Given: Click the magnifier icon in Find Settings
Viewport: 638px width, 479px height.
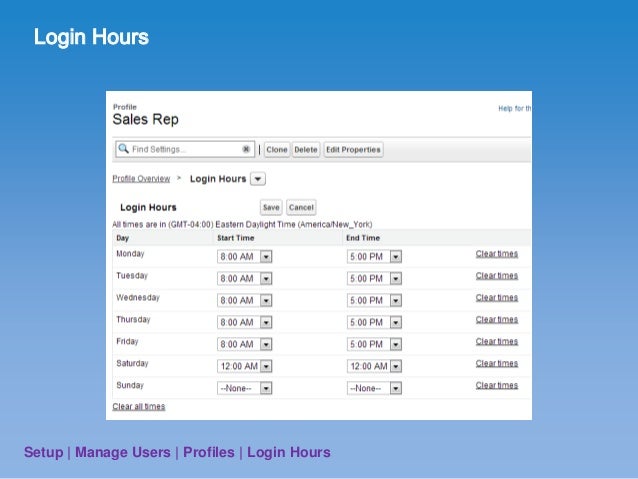Looking at the screenshot, I should (x=123, y=149).
